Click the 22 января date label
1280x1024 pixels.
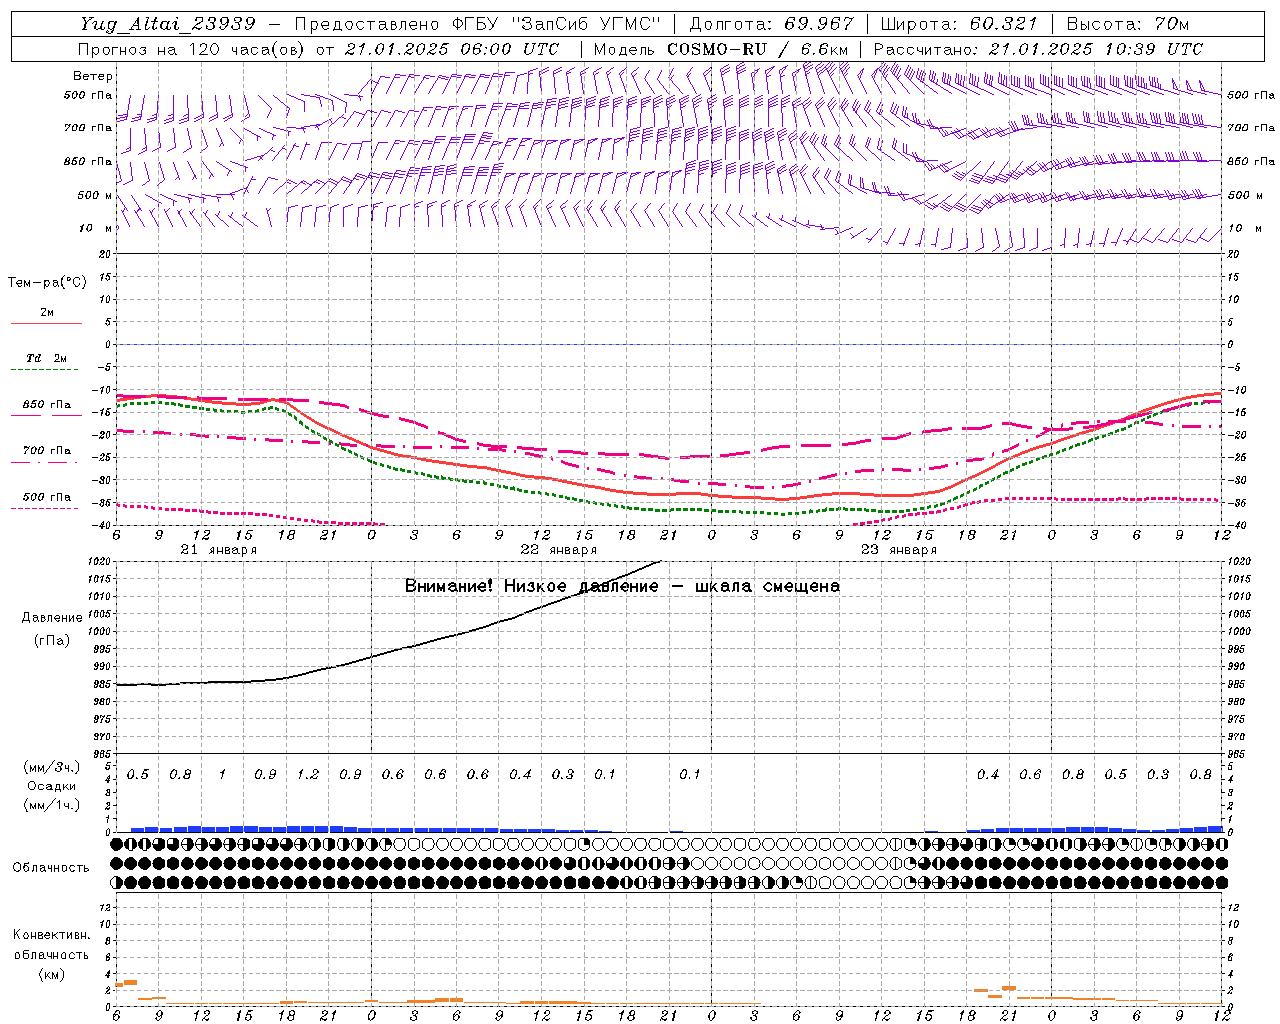tap(559, 550)
